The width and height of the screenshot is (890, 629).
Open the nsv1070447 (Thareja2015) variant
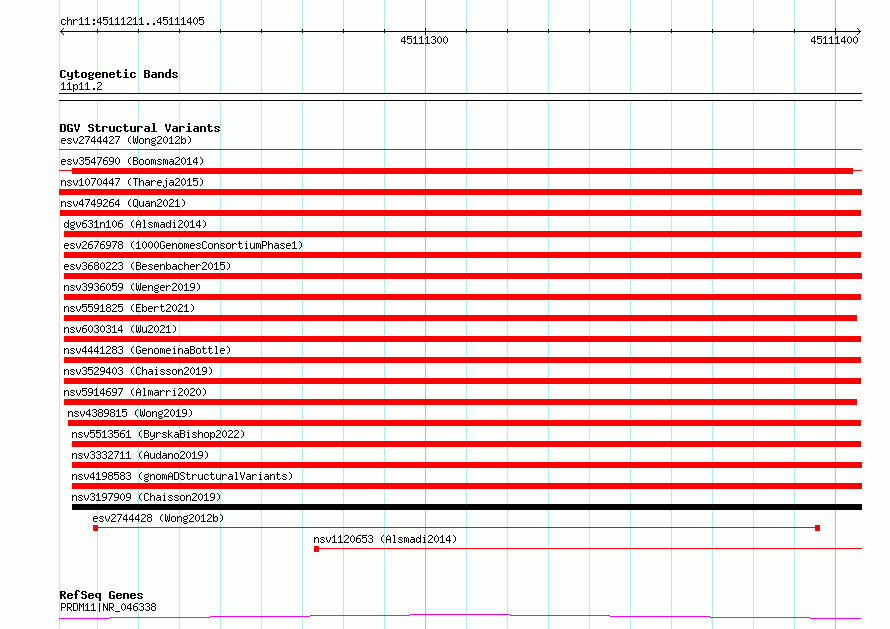pyautogui.click(x=132, y=182)
